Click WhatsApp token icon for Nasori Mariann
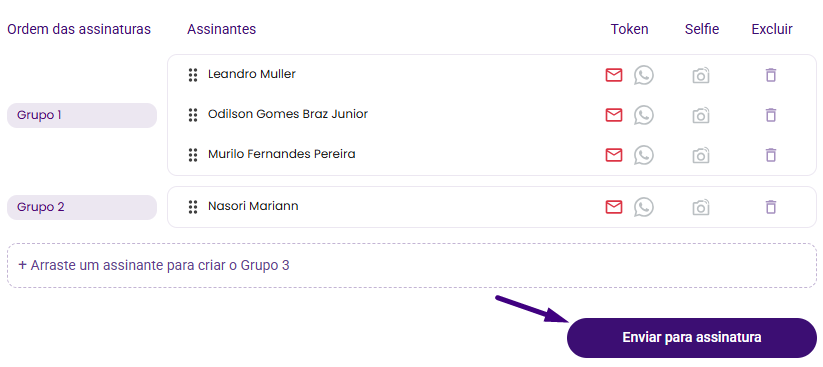Viewport: 823px width, 367px height. [643, 207]
